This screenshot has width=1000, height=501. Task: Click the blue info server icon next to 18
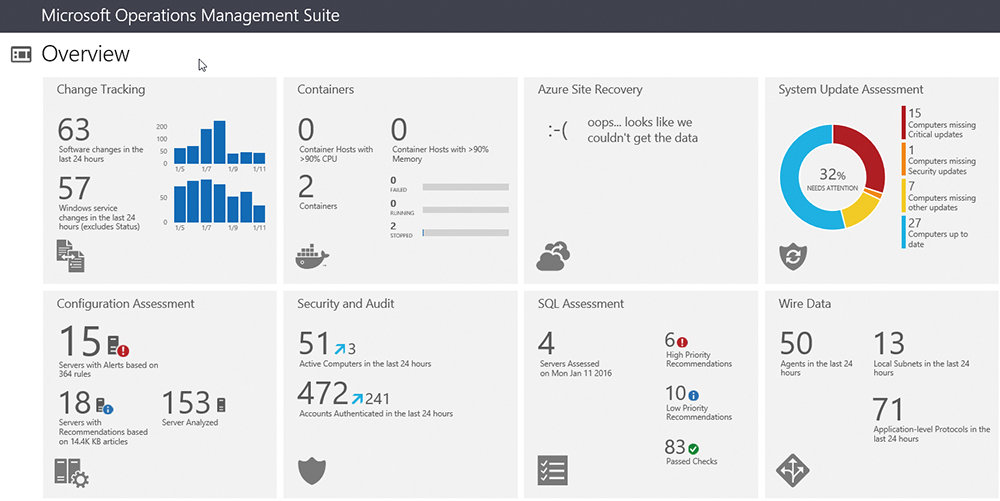point(104,405)
